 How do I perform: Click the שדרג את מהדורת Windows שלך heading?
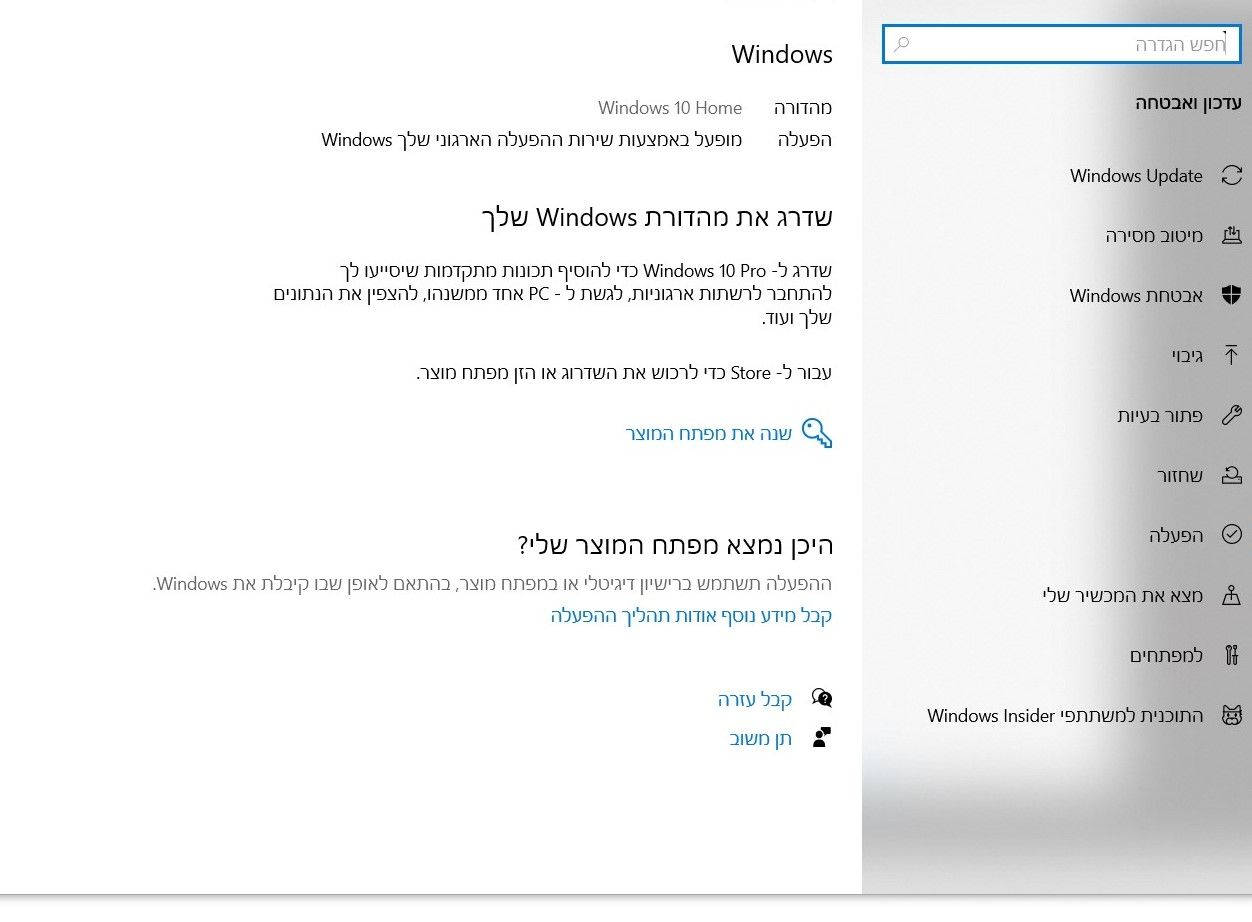657,217
